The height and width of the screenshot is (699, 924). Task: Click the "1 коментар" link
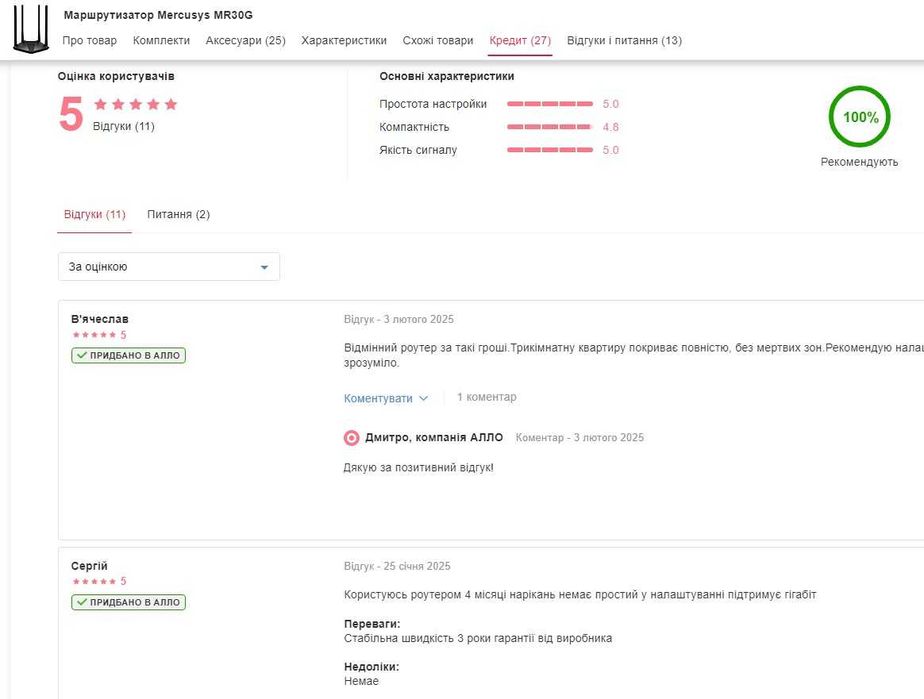tap(486, 397)
